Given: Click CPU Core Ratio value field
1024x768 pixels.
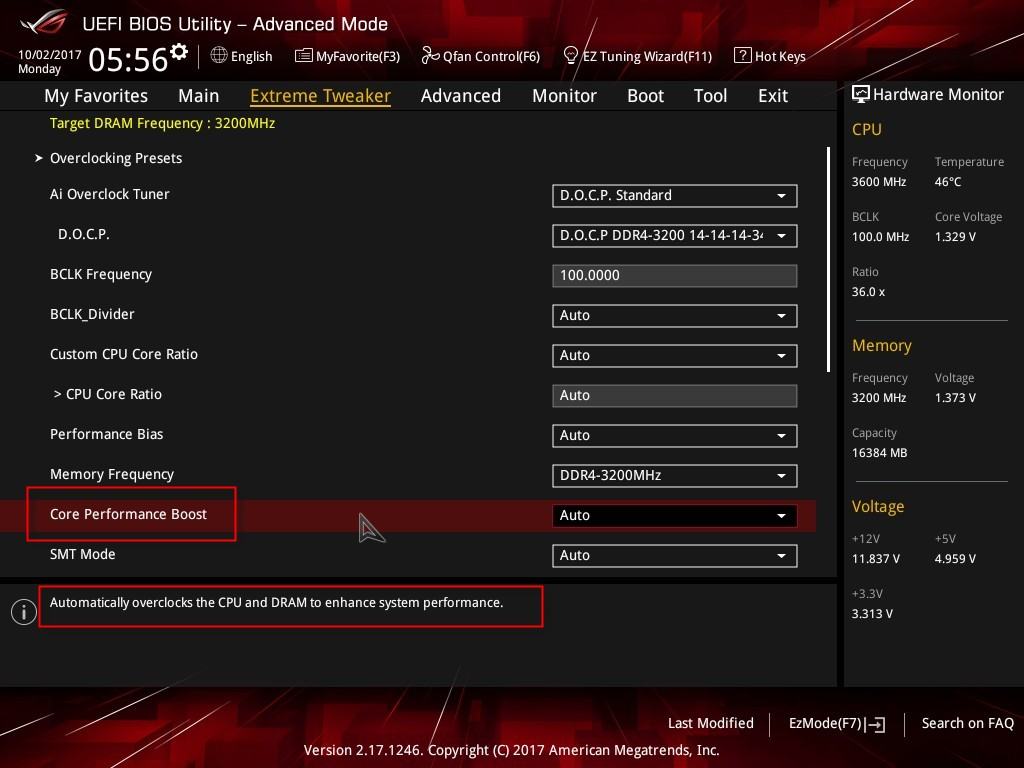Looking at the screenshot, I should (x=675, y=396).
